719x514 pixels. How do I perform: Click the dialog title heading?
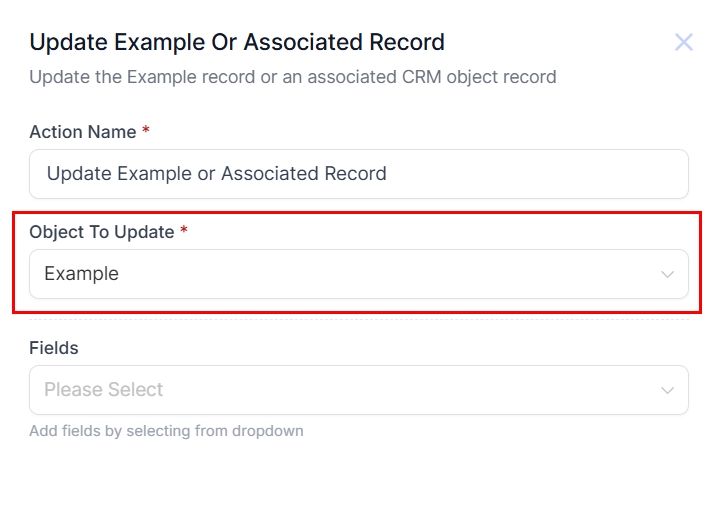pyautogui.click(x=237, y=42)
